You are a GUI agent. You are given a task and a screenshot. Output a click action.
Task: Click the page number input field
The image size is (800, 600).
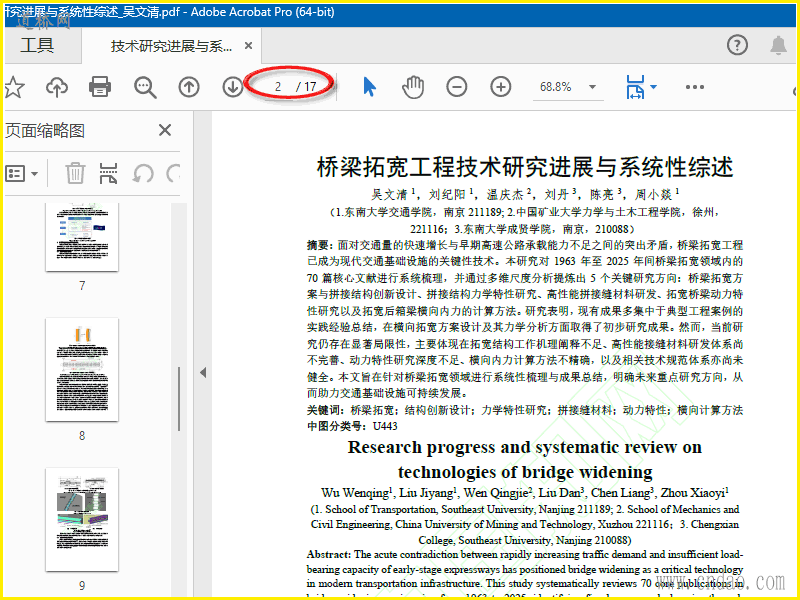278,87
